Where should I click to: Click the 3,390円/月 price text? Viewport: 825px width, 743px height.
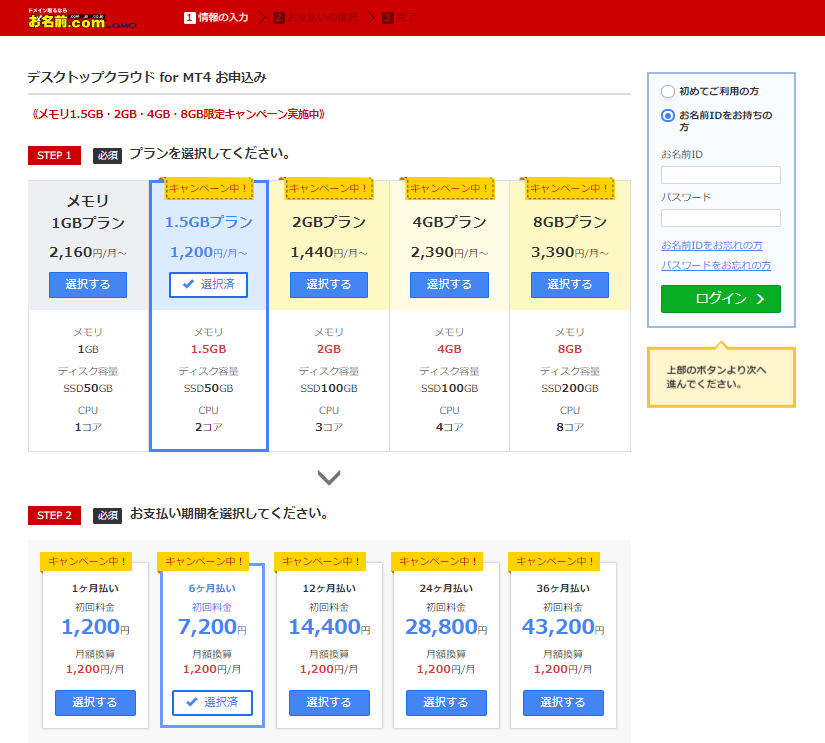[570, 253]
